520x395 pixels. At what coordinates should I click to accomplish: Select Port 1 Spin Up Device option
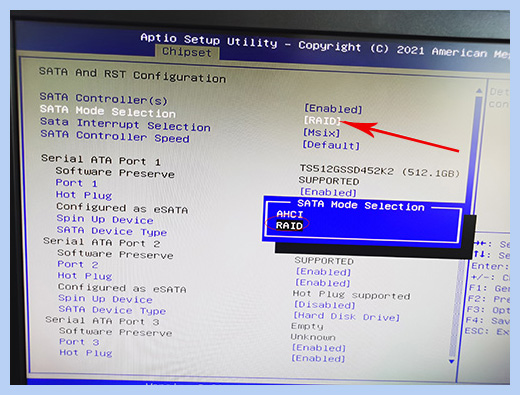point(105,219)
